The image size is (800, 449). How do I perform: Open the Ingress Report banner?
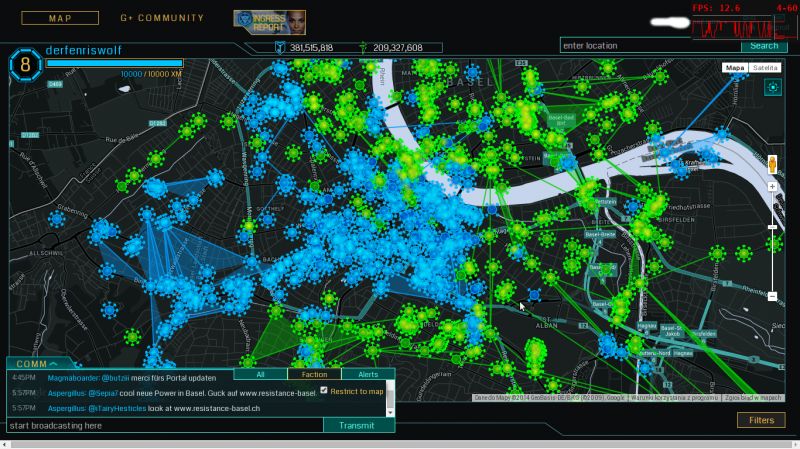[x=269, y=22]
